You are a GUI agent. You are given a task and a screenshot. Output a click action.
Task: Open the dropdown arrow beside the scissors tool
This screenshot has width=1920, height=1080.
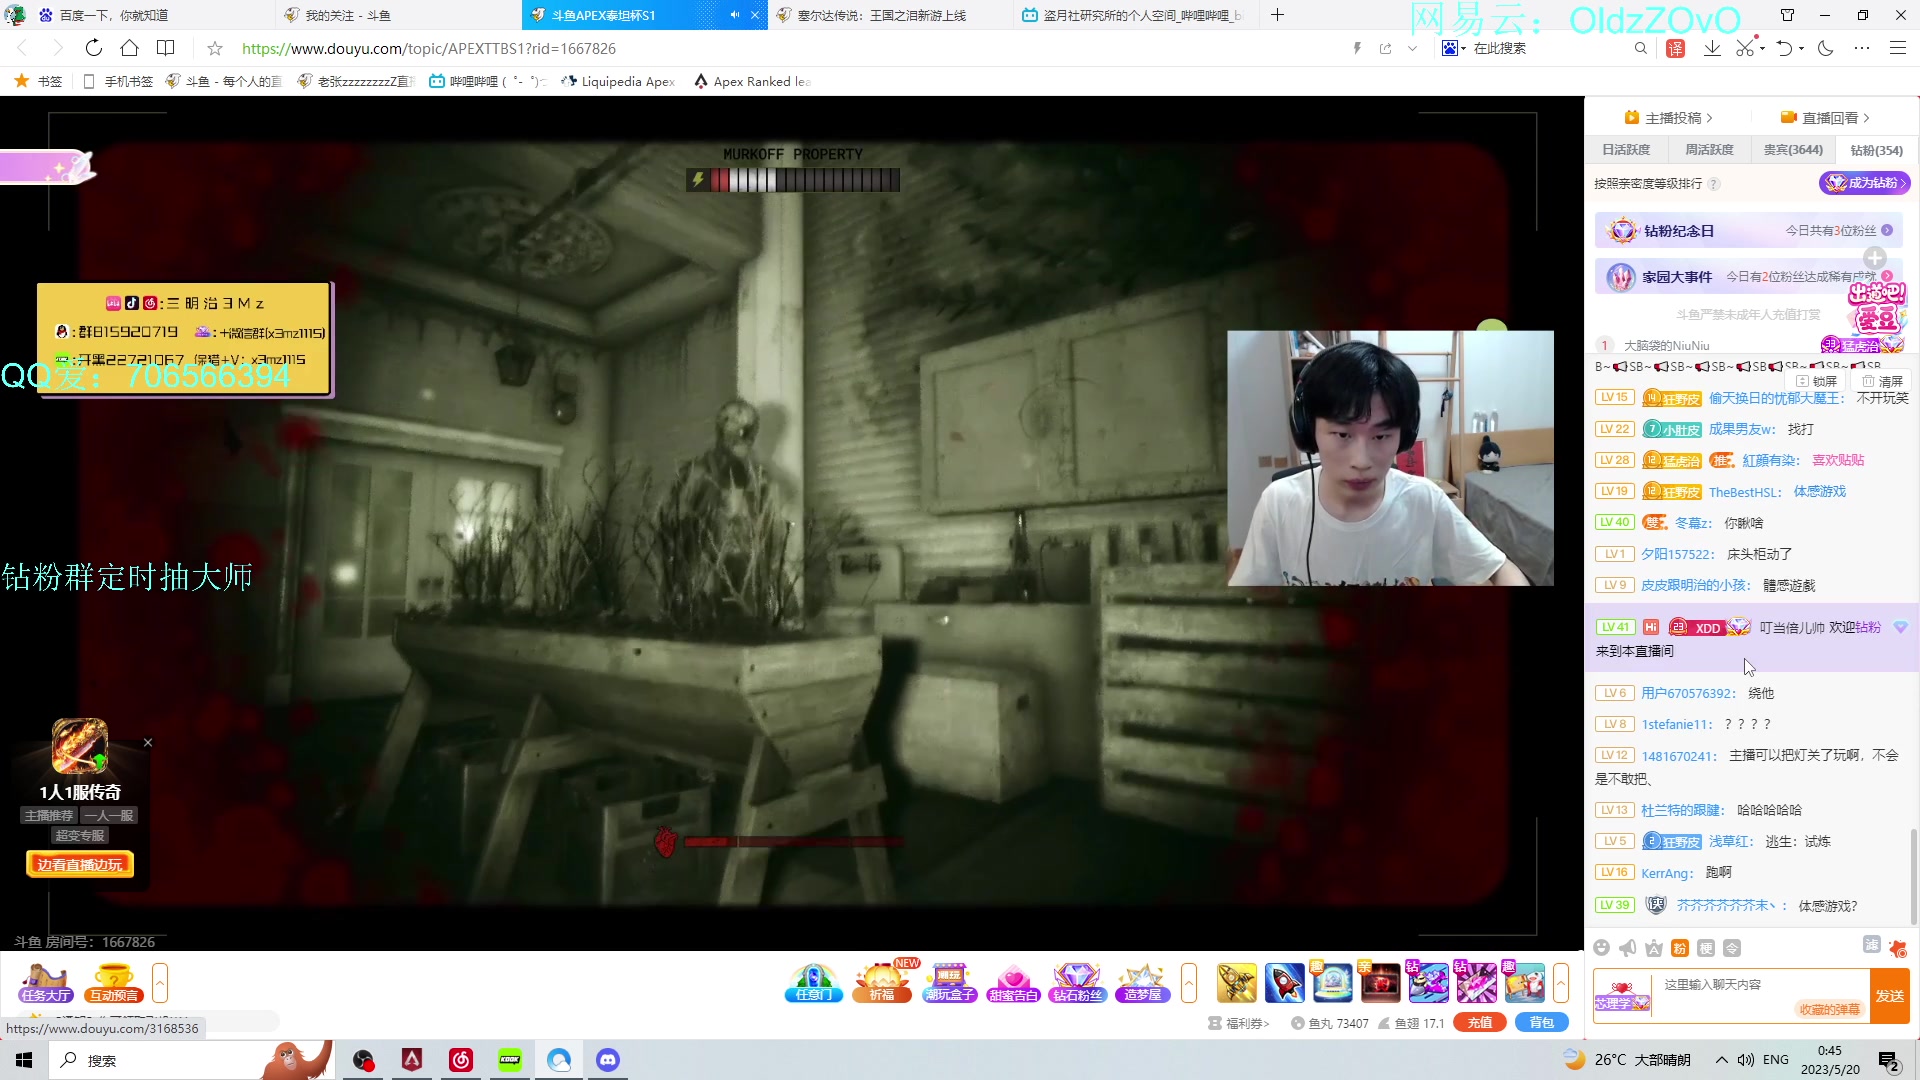pyautogui.click(x=1762, y=48)
